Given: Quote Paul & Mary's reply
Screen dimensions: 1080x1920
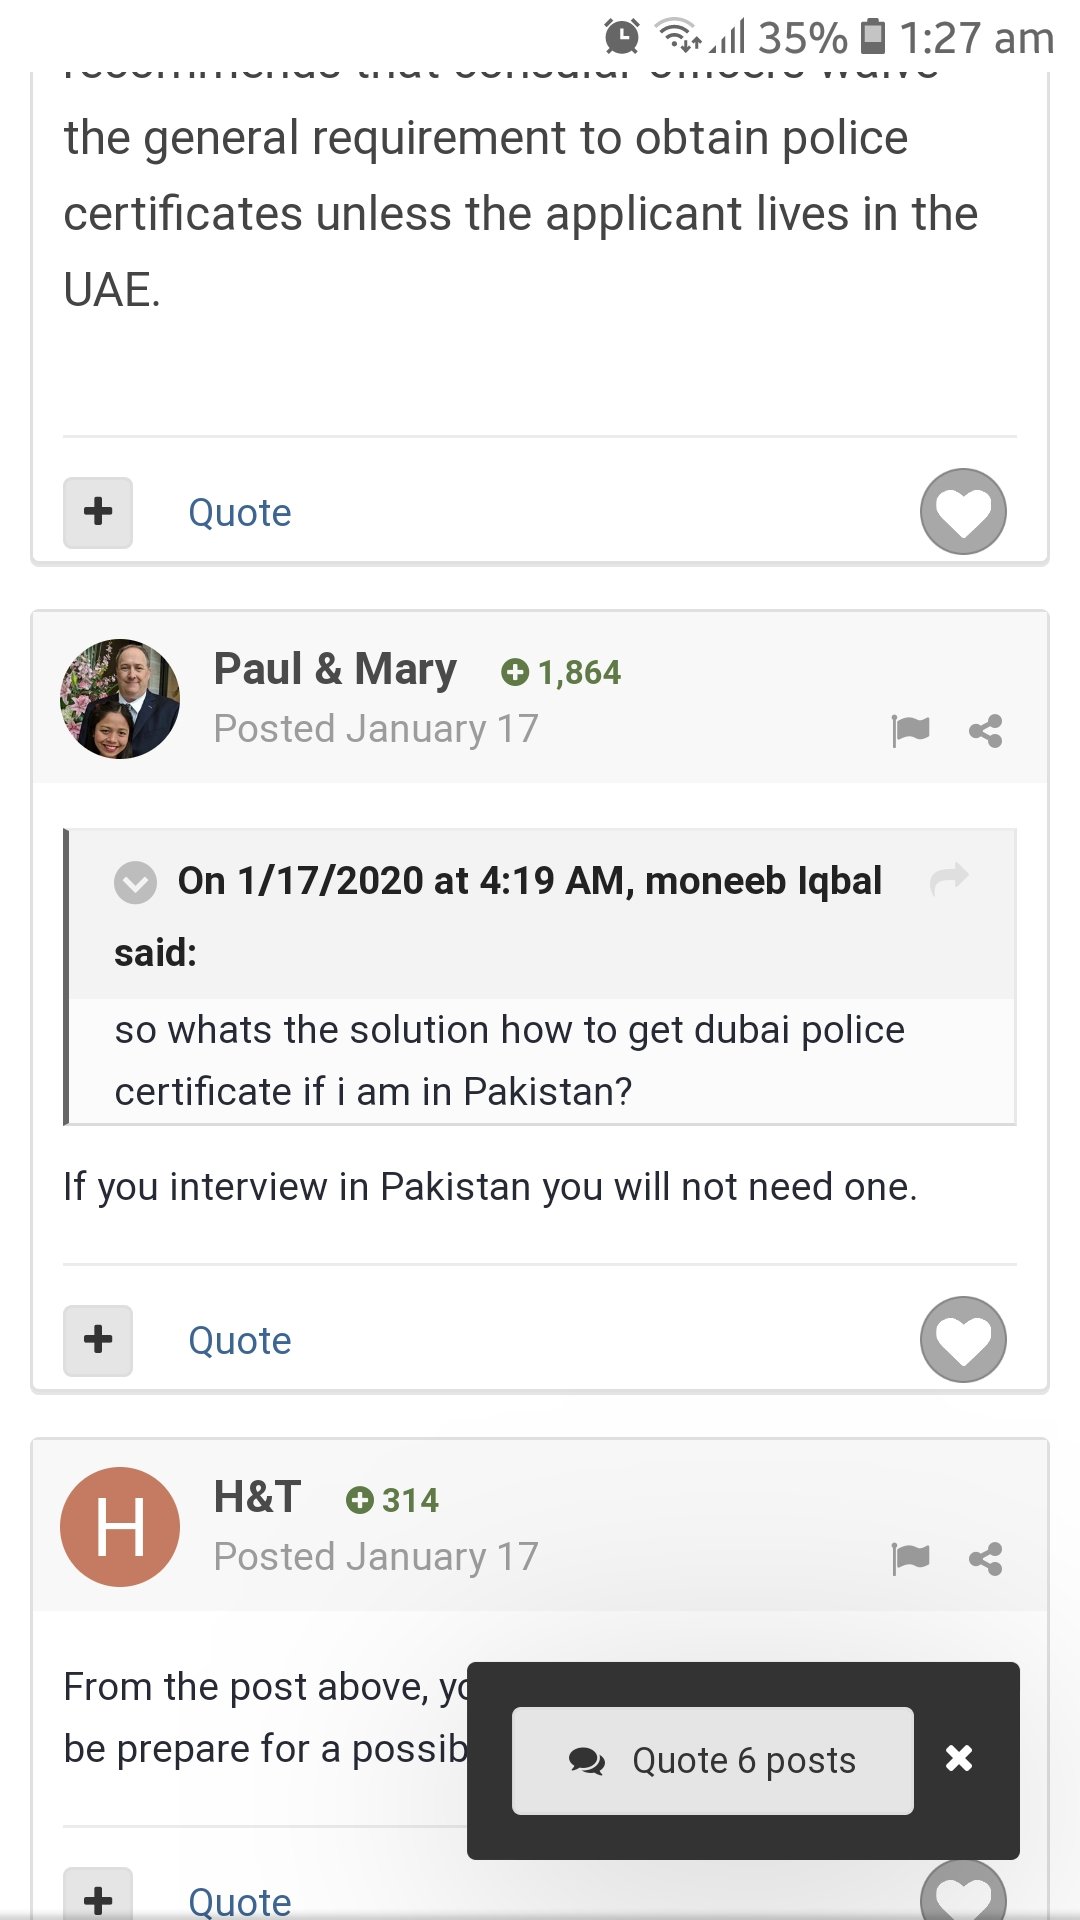Looking at the screenshot, I should point(240,1340).
